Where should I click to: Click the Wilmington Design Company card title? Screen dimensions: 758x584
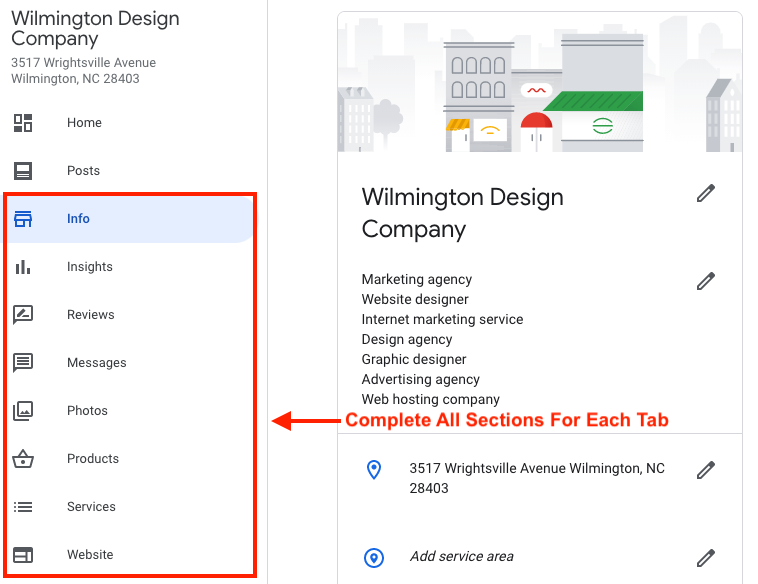(463, 213)
